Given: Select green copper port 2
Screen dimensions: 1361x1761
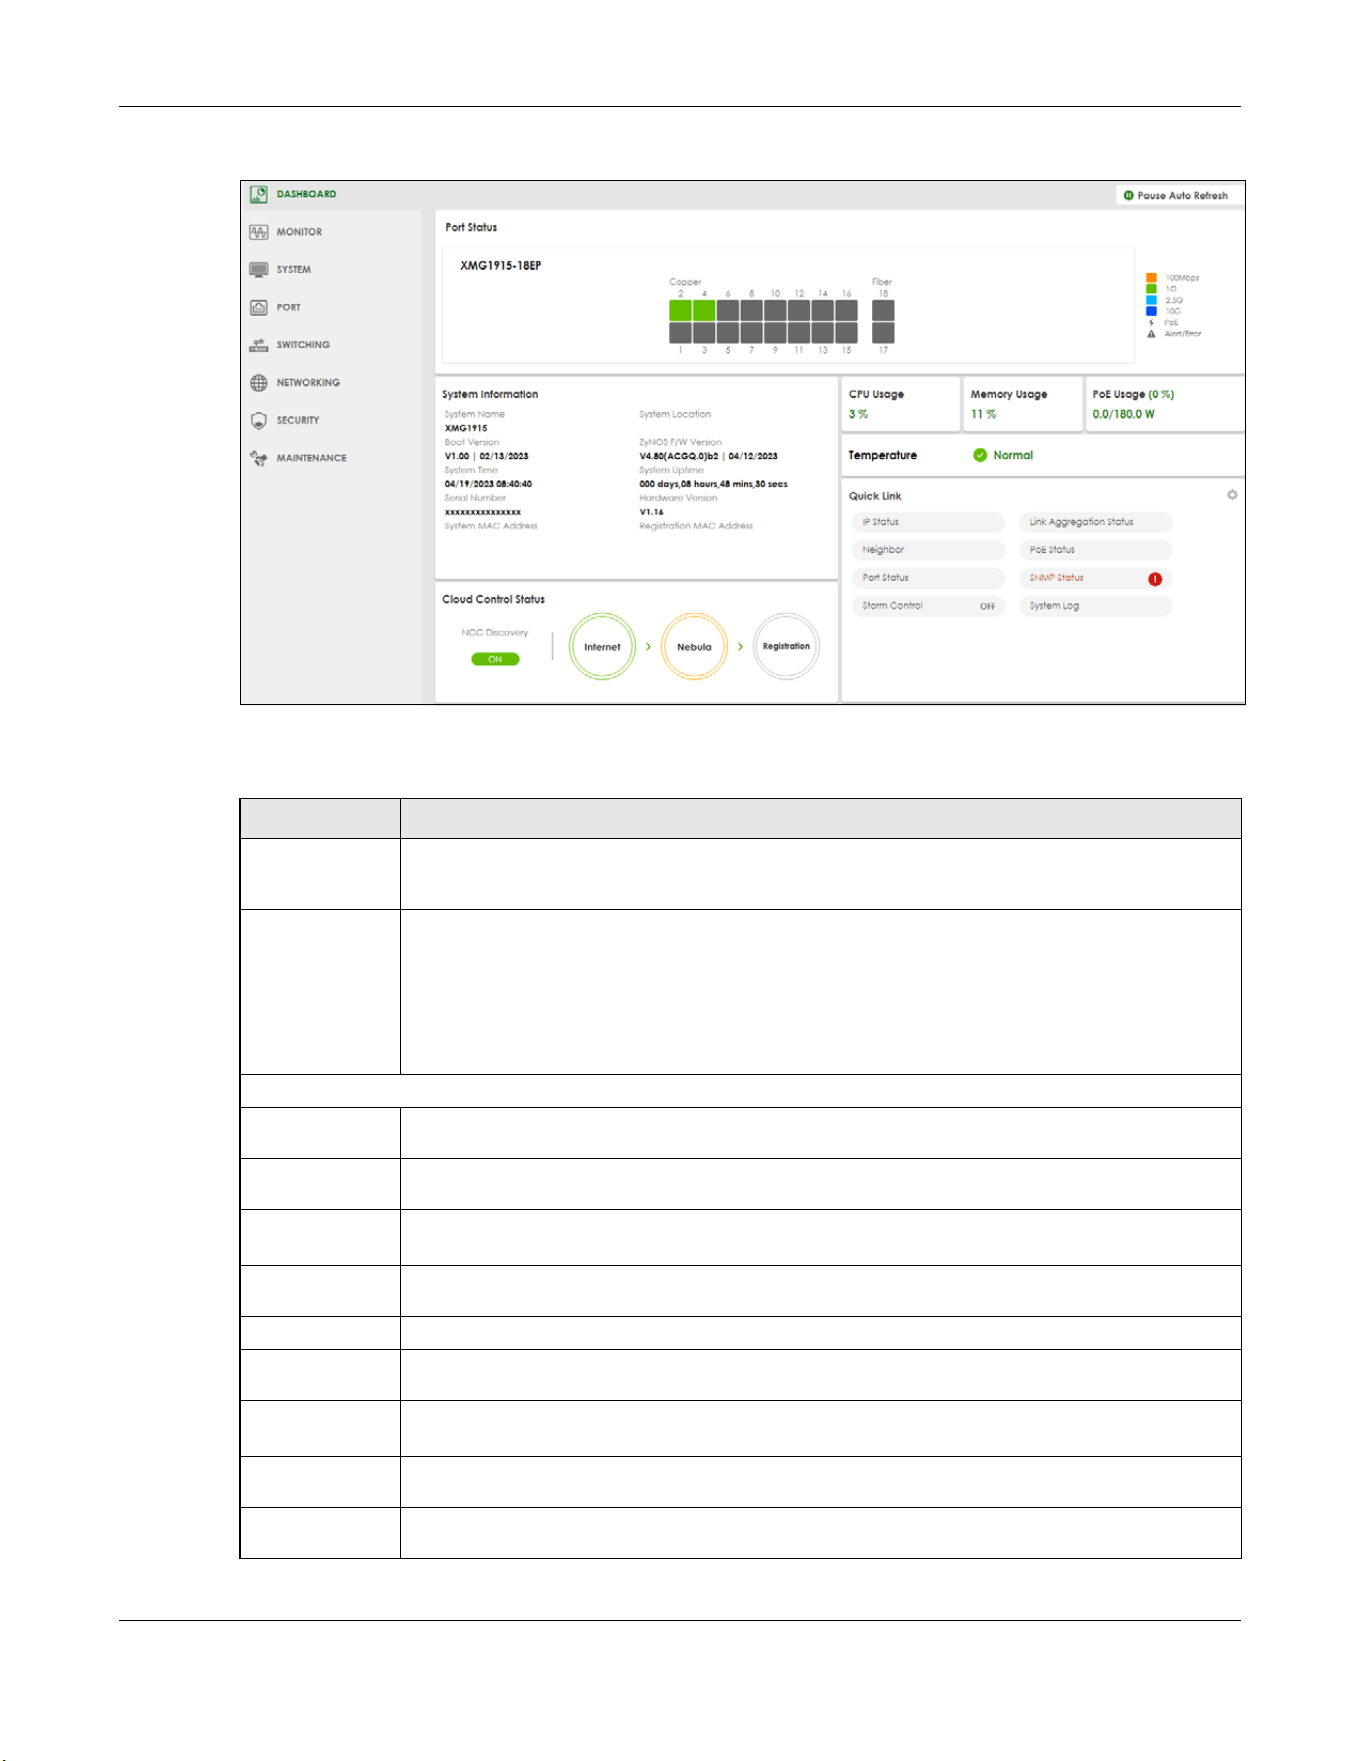Looking at the screenshot, I should click(x=681, y=310).
